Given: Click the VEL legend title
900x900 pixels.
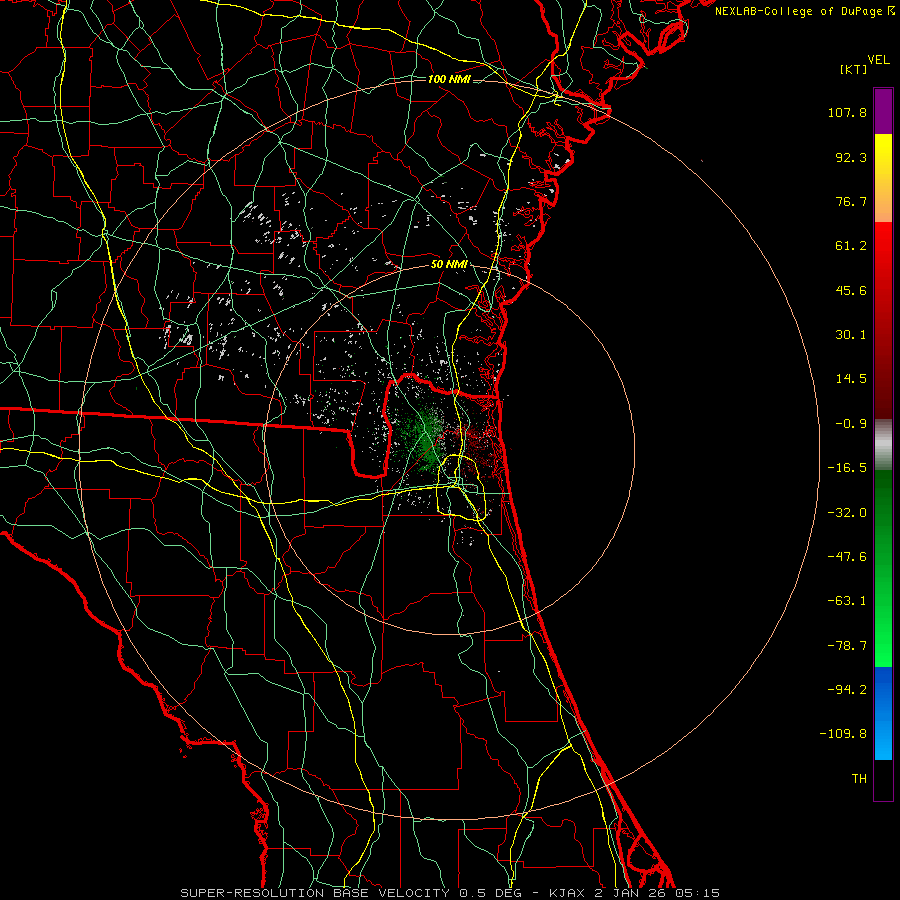Looking at the screenshot, I should [878, 60].
